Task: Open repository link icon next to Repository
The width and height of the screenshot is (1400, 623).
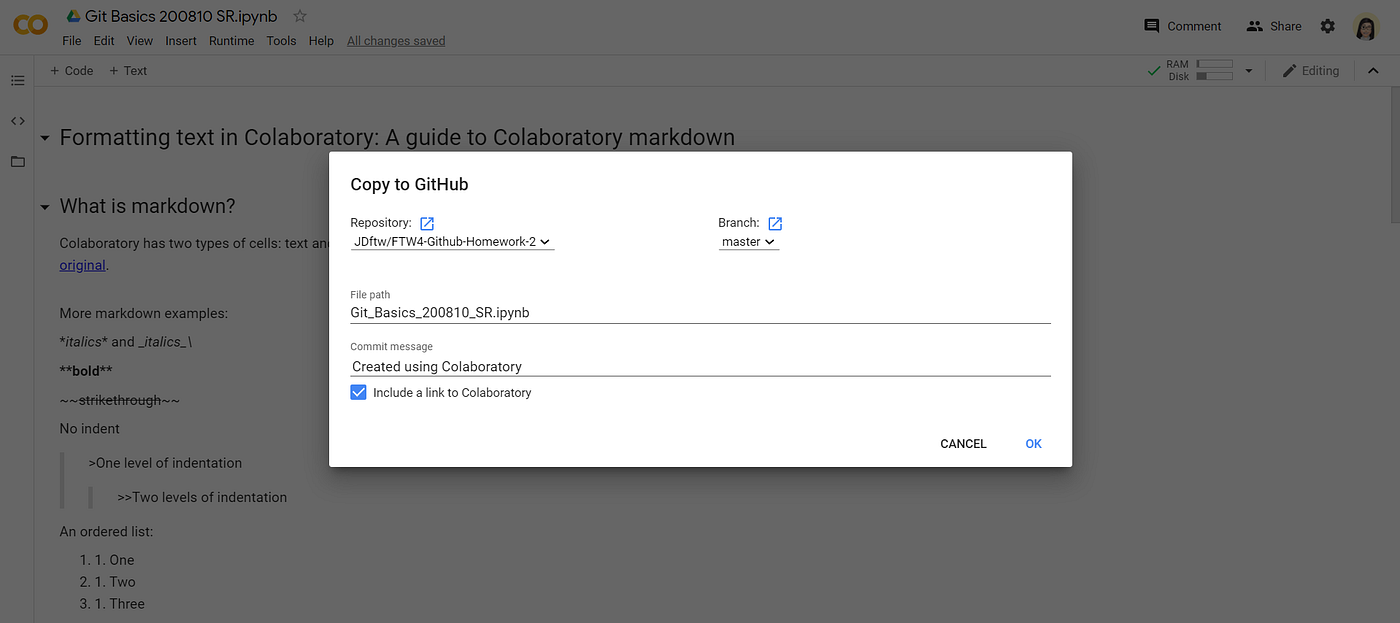Action: (x=427, y=223)
